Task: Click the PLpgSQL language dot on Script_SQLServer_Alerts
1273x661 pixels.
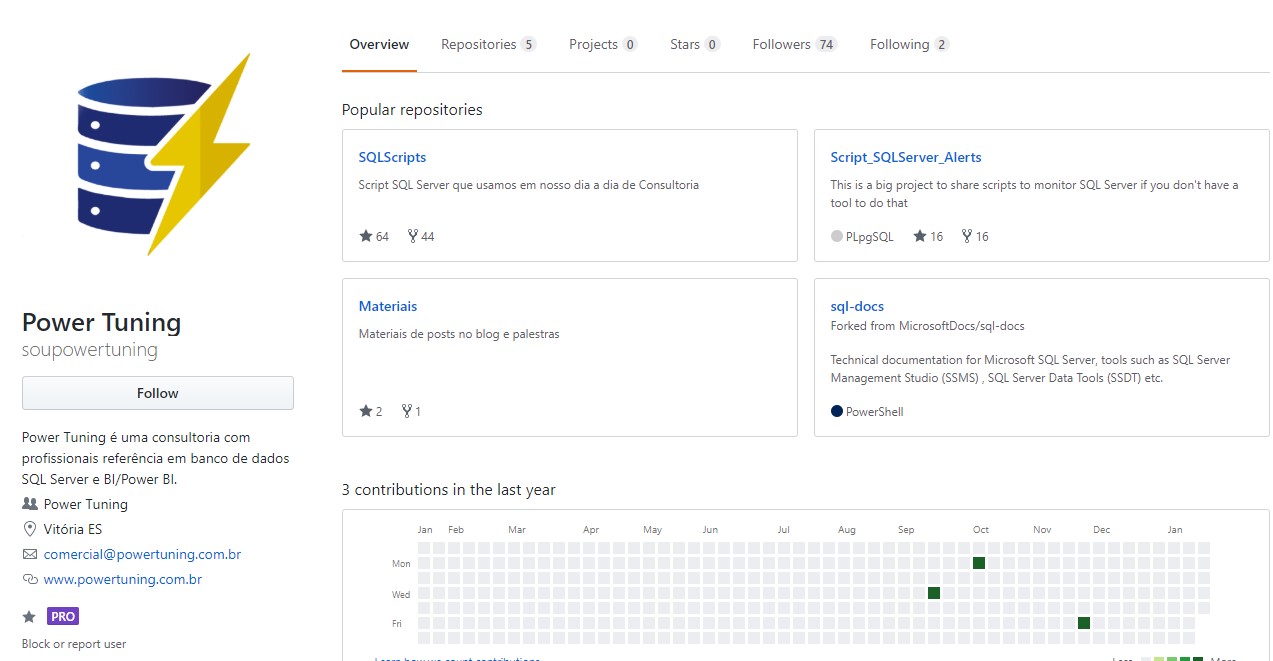Action: coord(836,236)
